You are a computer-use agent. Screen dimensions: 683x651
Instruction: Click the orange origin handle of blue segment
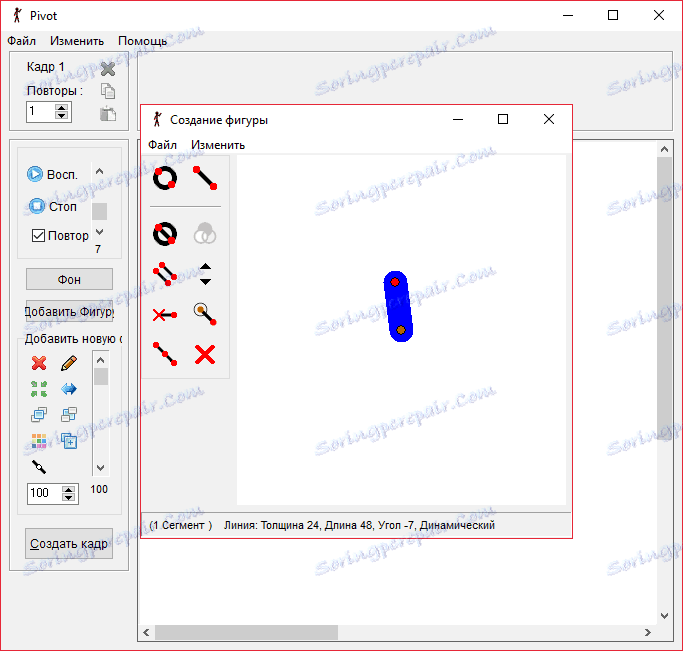(401, 330)
